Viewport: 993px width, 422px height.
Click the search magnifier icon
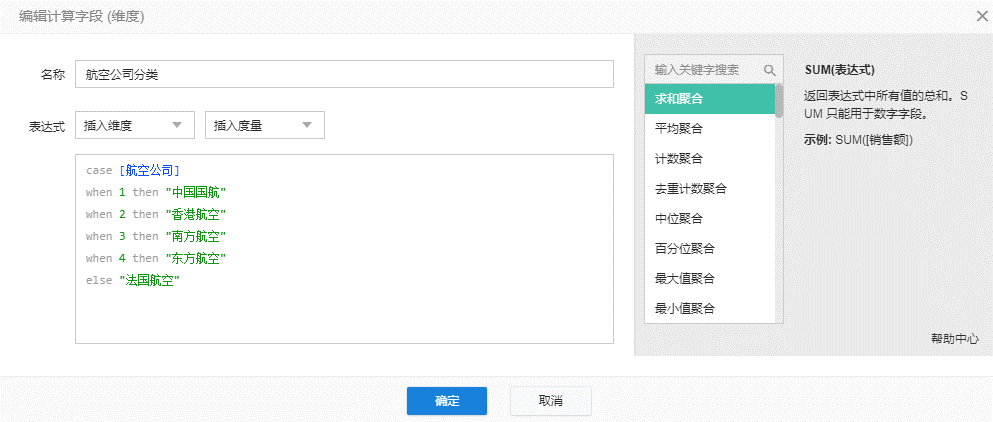point(769,71)
